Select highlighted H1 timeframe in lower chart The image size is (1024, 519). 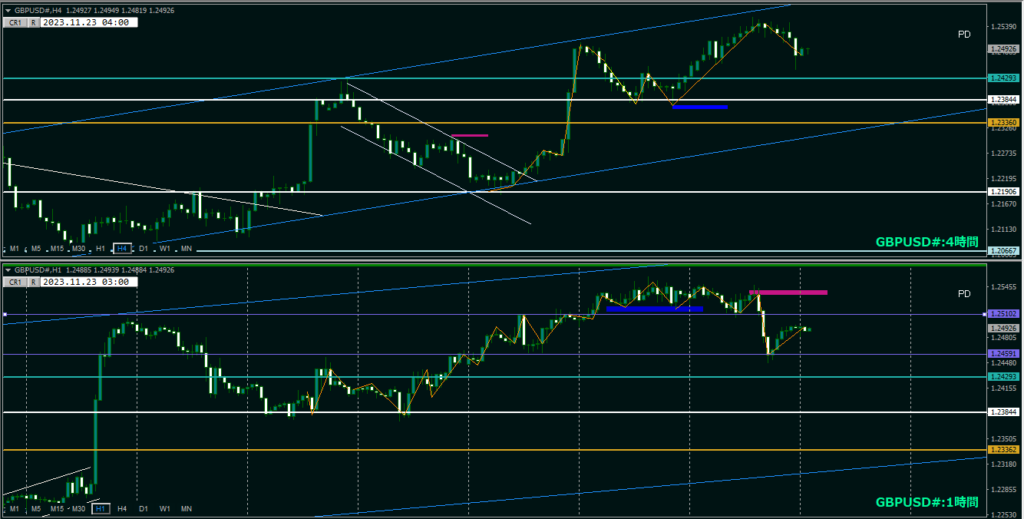click(x=100, y=509)
